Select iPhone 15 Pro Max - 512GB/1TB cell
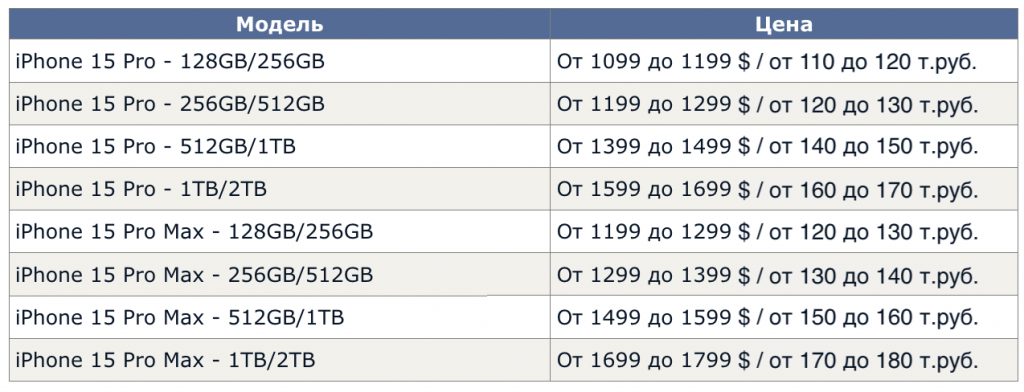The width and height of the screenshot is (1024, 392). (280, 318)
